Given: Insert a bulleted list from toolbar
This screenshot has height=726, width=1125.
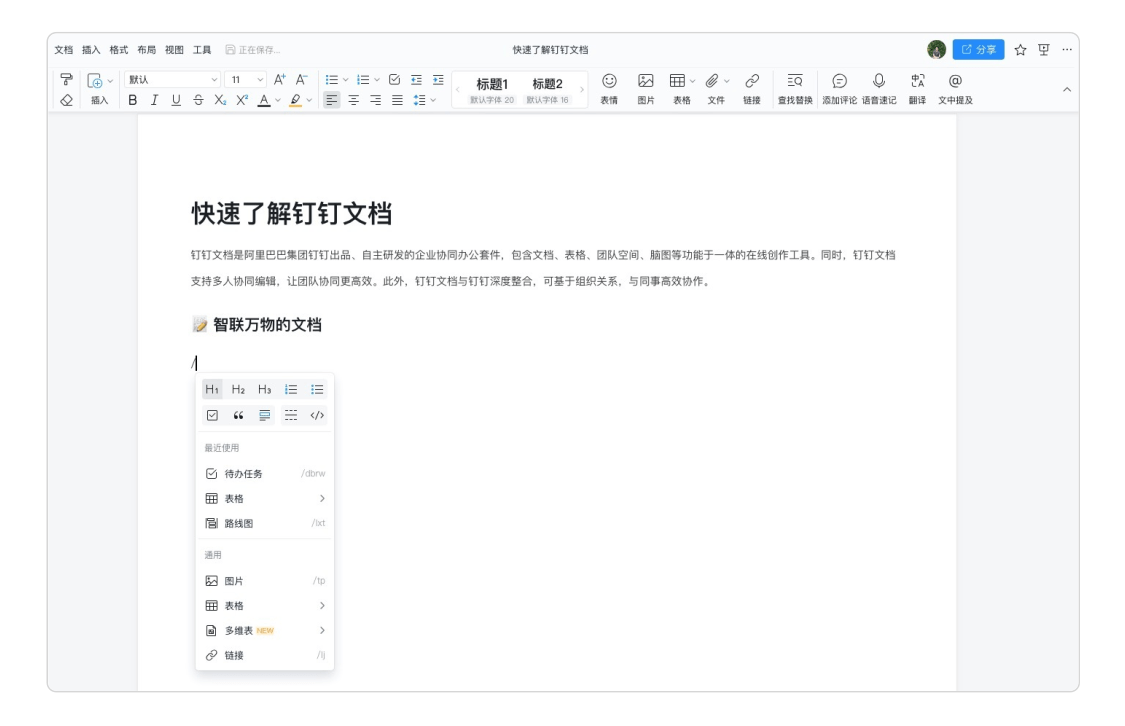Looking at the screenshot, I should (331, 80).
